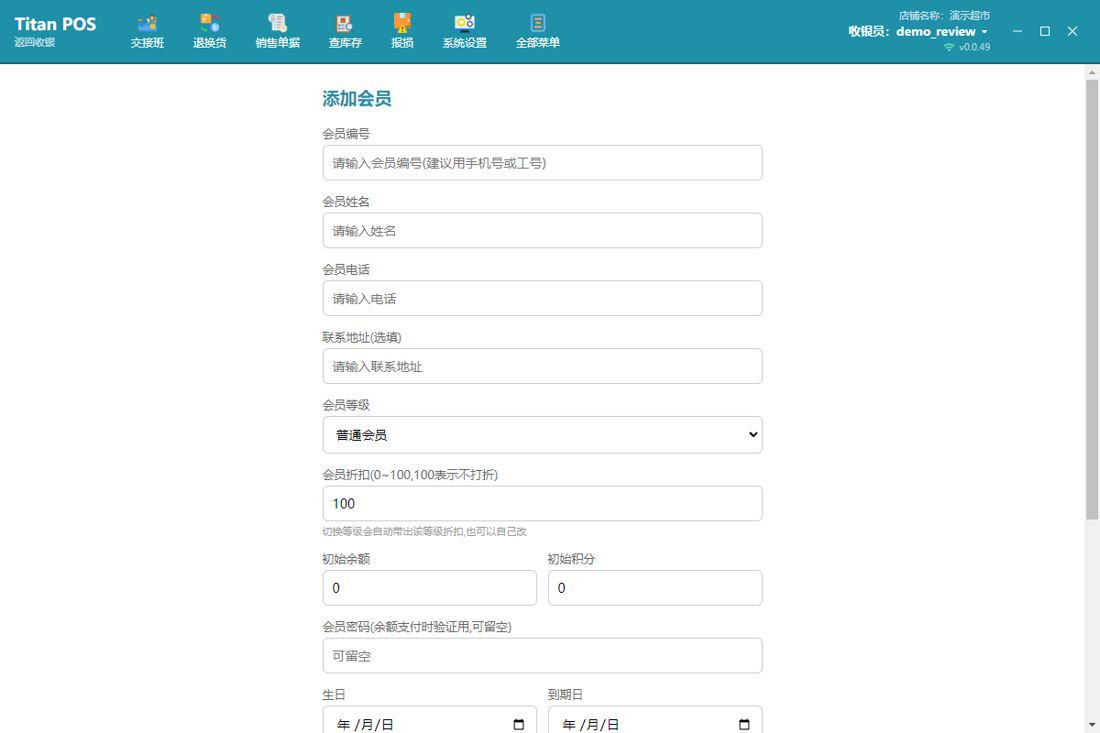Click the 初始余额 field showing 0

[x=429, y=588]
